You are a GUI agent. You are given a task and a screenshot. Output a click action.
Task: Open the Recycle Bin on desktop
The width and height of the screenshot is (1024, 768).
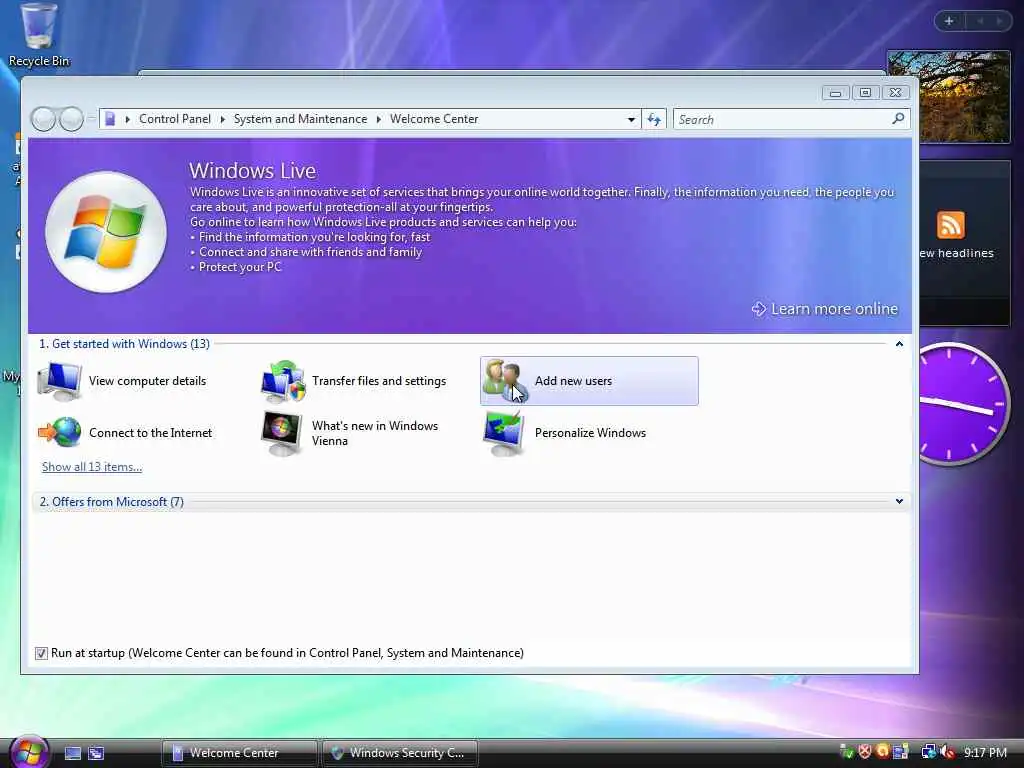point(39,35)
